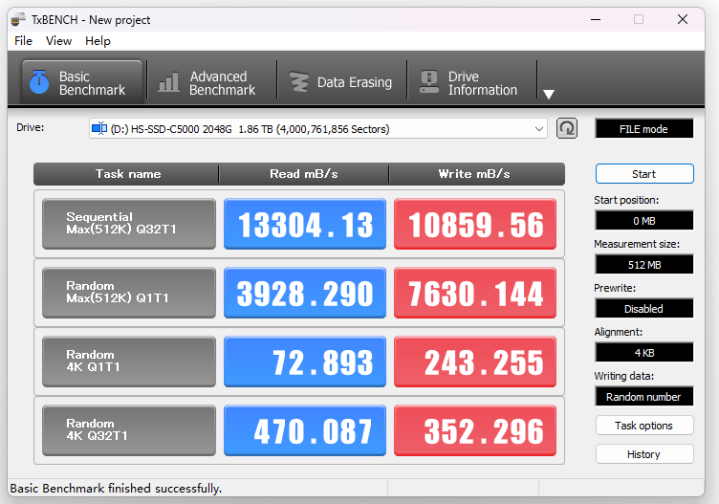Switch to the Drive Information tab
The image size is (719, 504).
(472, 83)
